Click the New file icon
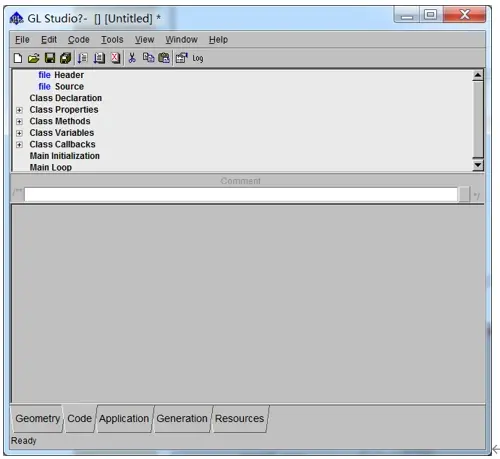Image resolution: width=500 pixels, height=459 pixels. click(18, 58)
